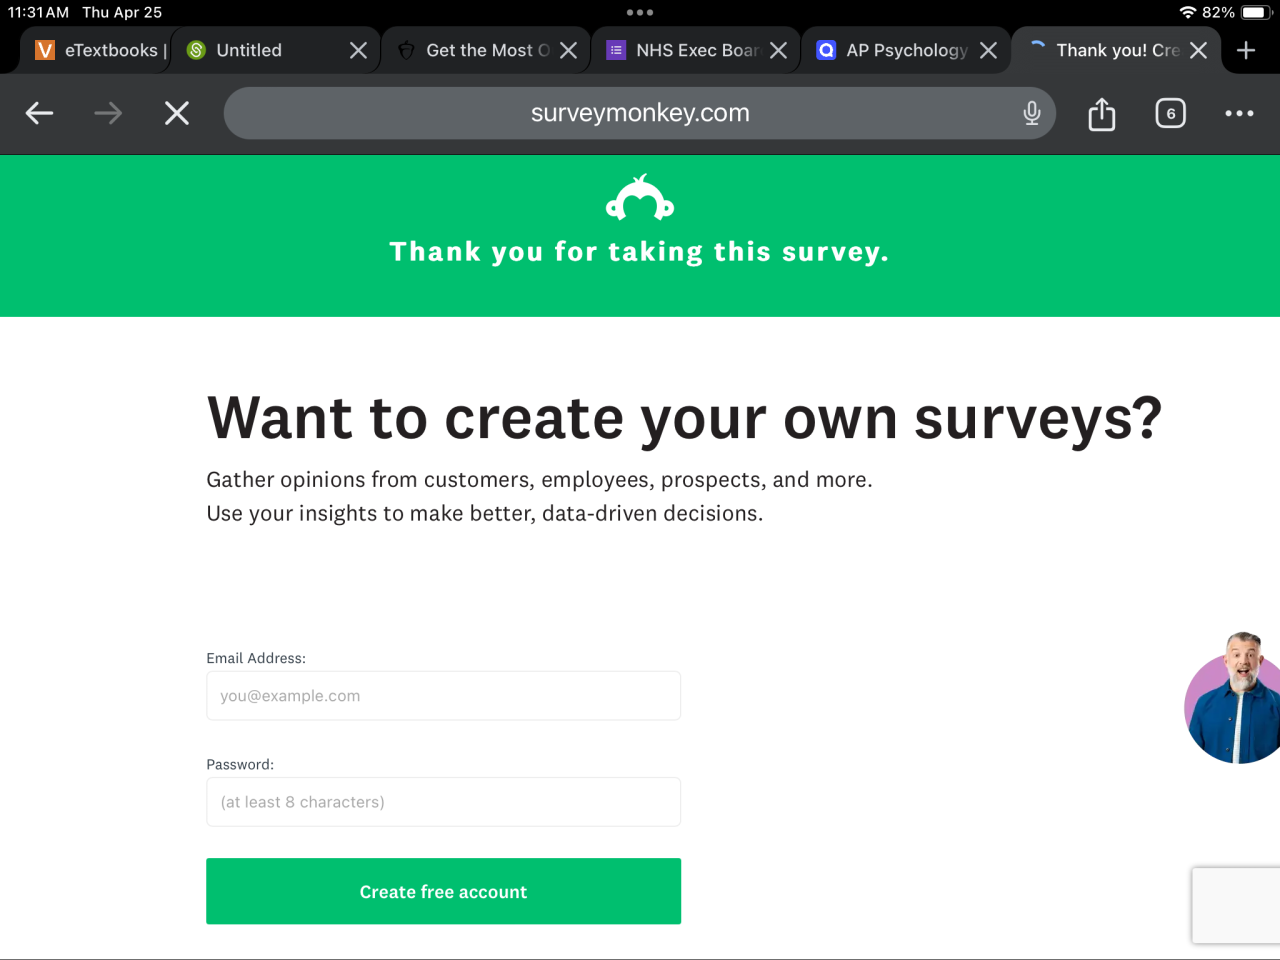Screen dimensions: 1280x960
Task: Focus the Email Address input field
Action: (443, 696)
